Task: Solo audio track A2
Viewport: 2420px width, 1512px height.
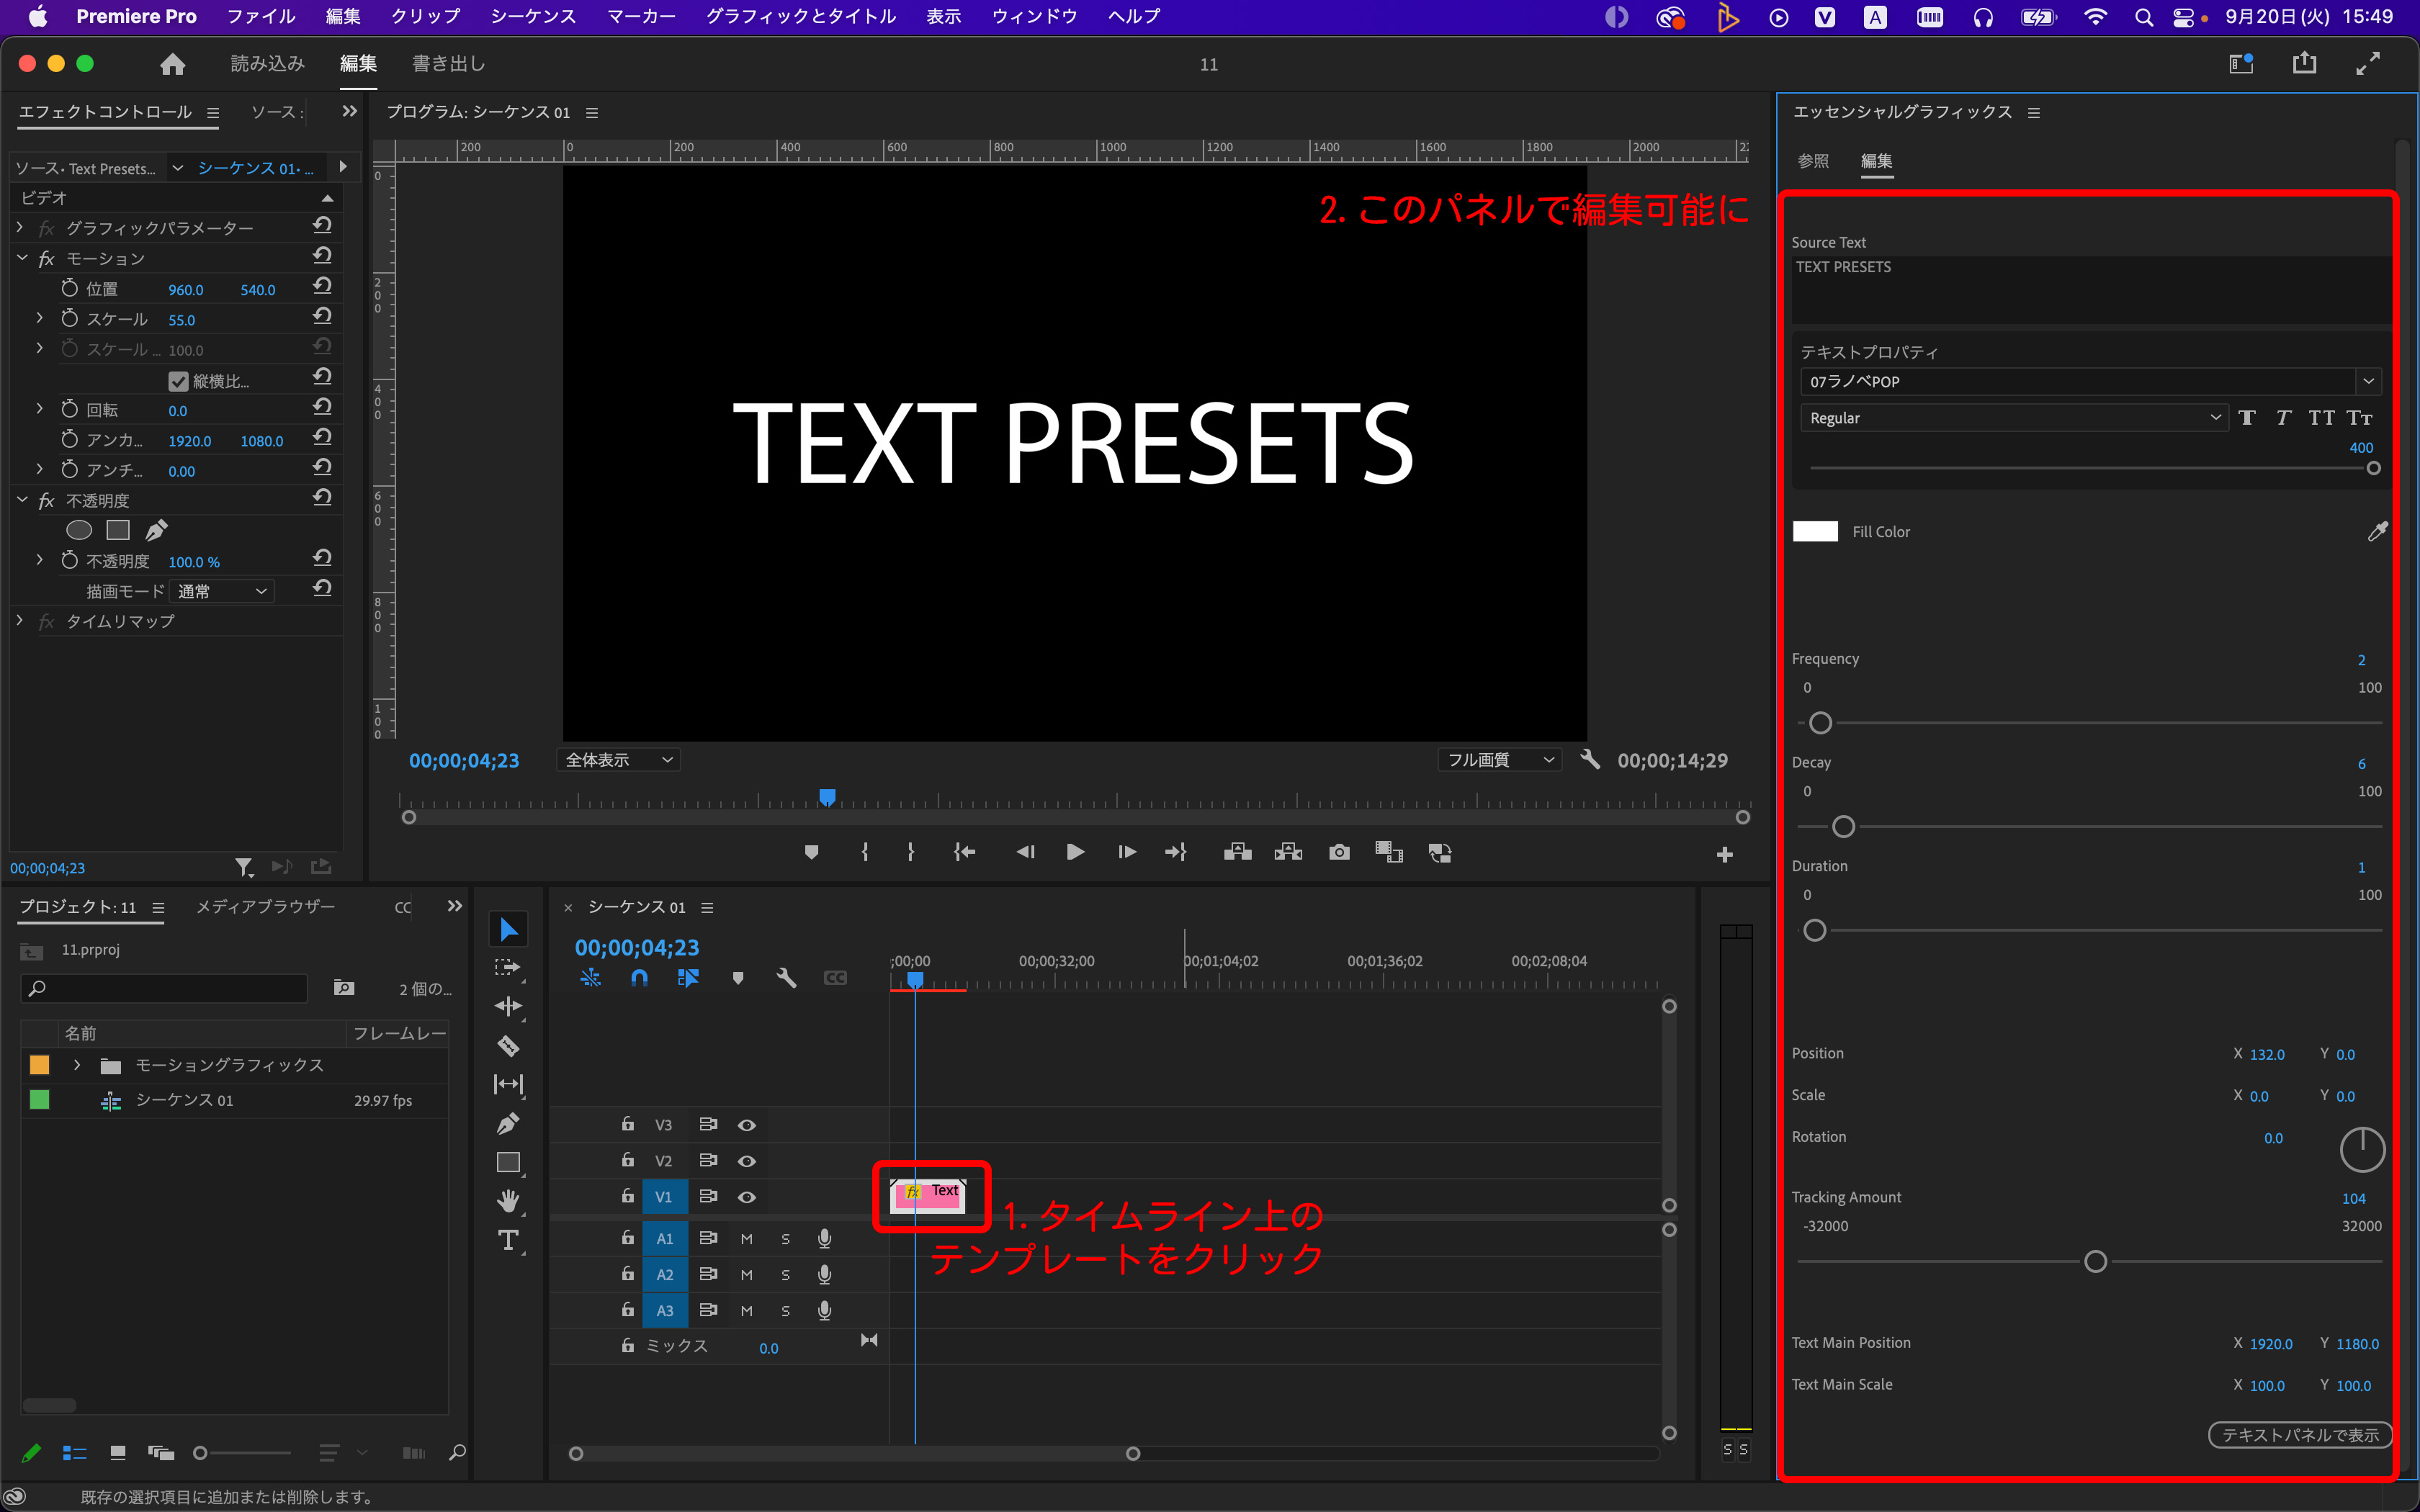Action: (x=785, y=1275)
